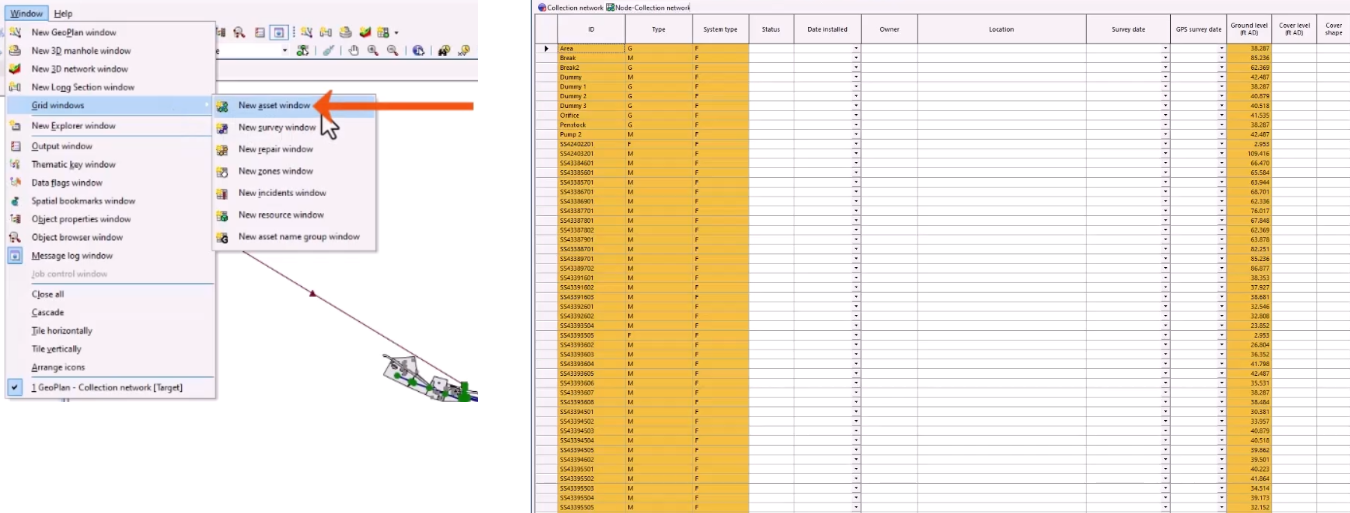Open GPS survey date dropdown for Orifice row
The width and height of the screenshot is (1350, 513).
1222,115
